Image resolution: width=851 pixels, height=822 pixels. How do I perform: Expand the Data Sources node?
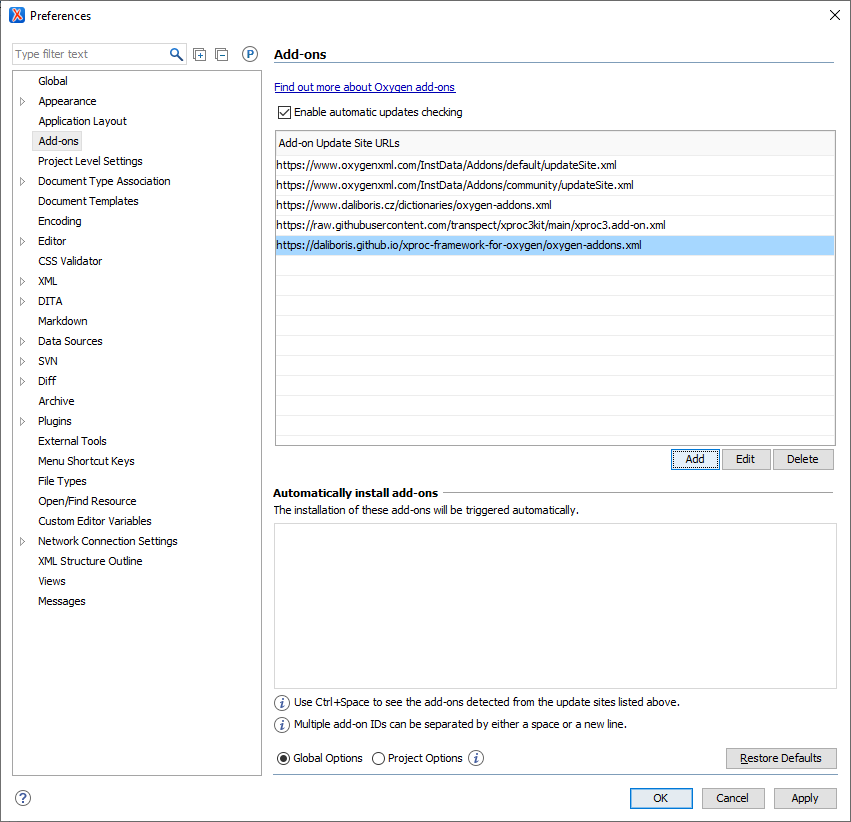(22, 341)
